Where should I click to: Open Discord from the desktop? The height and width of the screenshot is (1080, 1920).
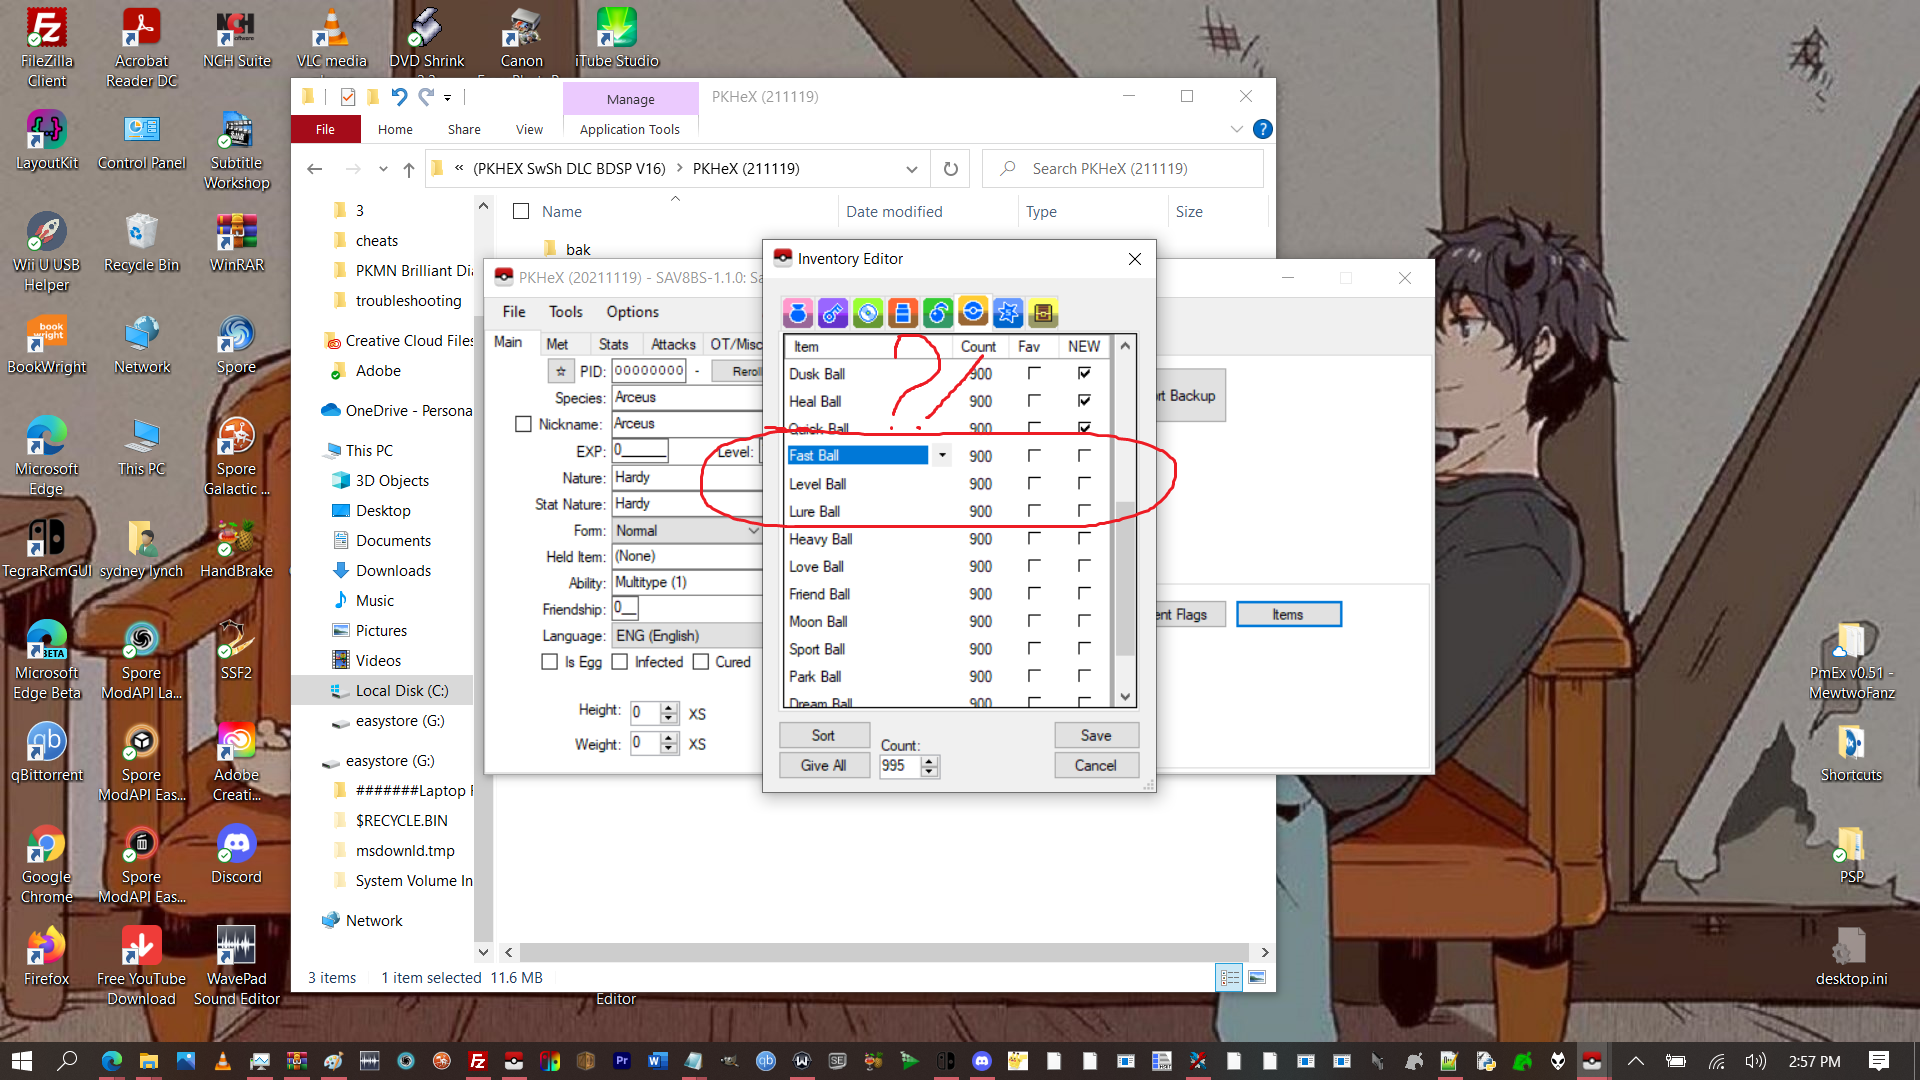tap(236, 855)
